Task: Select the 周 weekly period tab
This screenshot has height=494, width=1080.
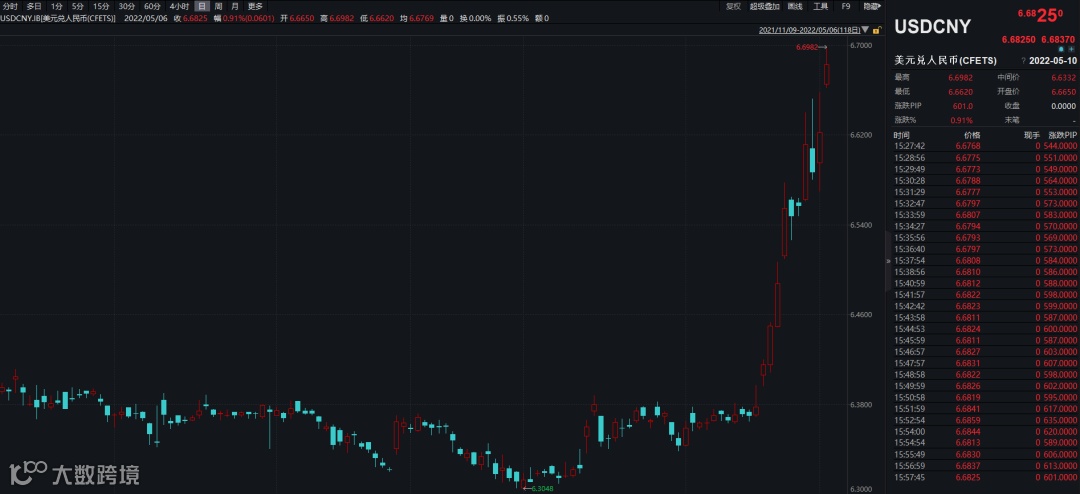Action: (218, 6)
